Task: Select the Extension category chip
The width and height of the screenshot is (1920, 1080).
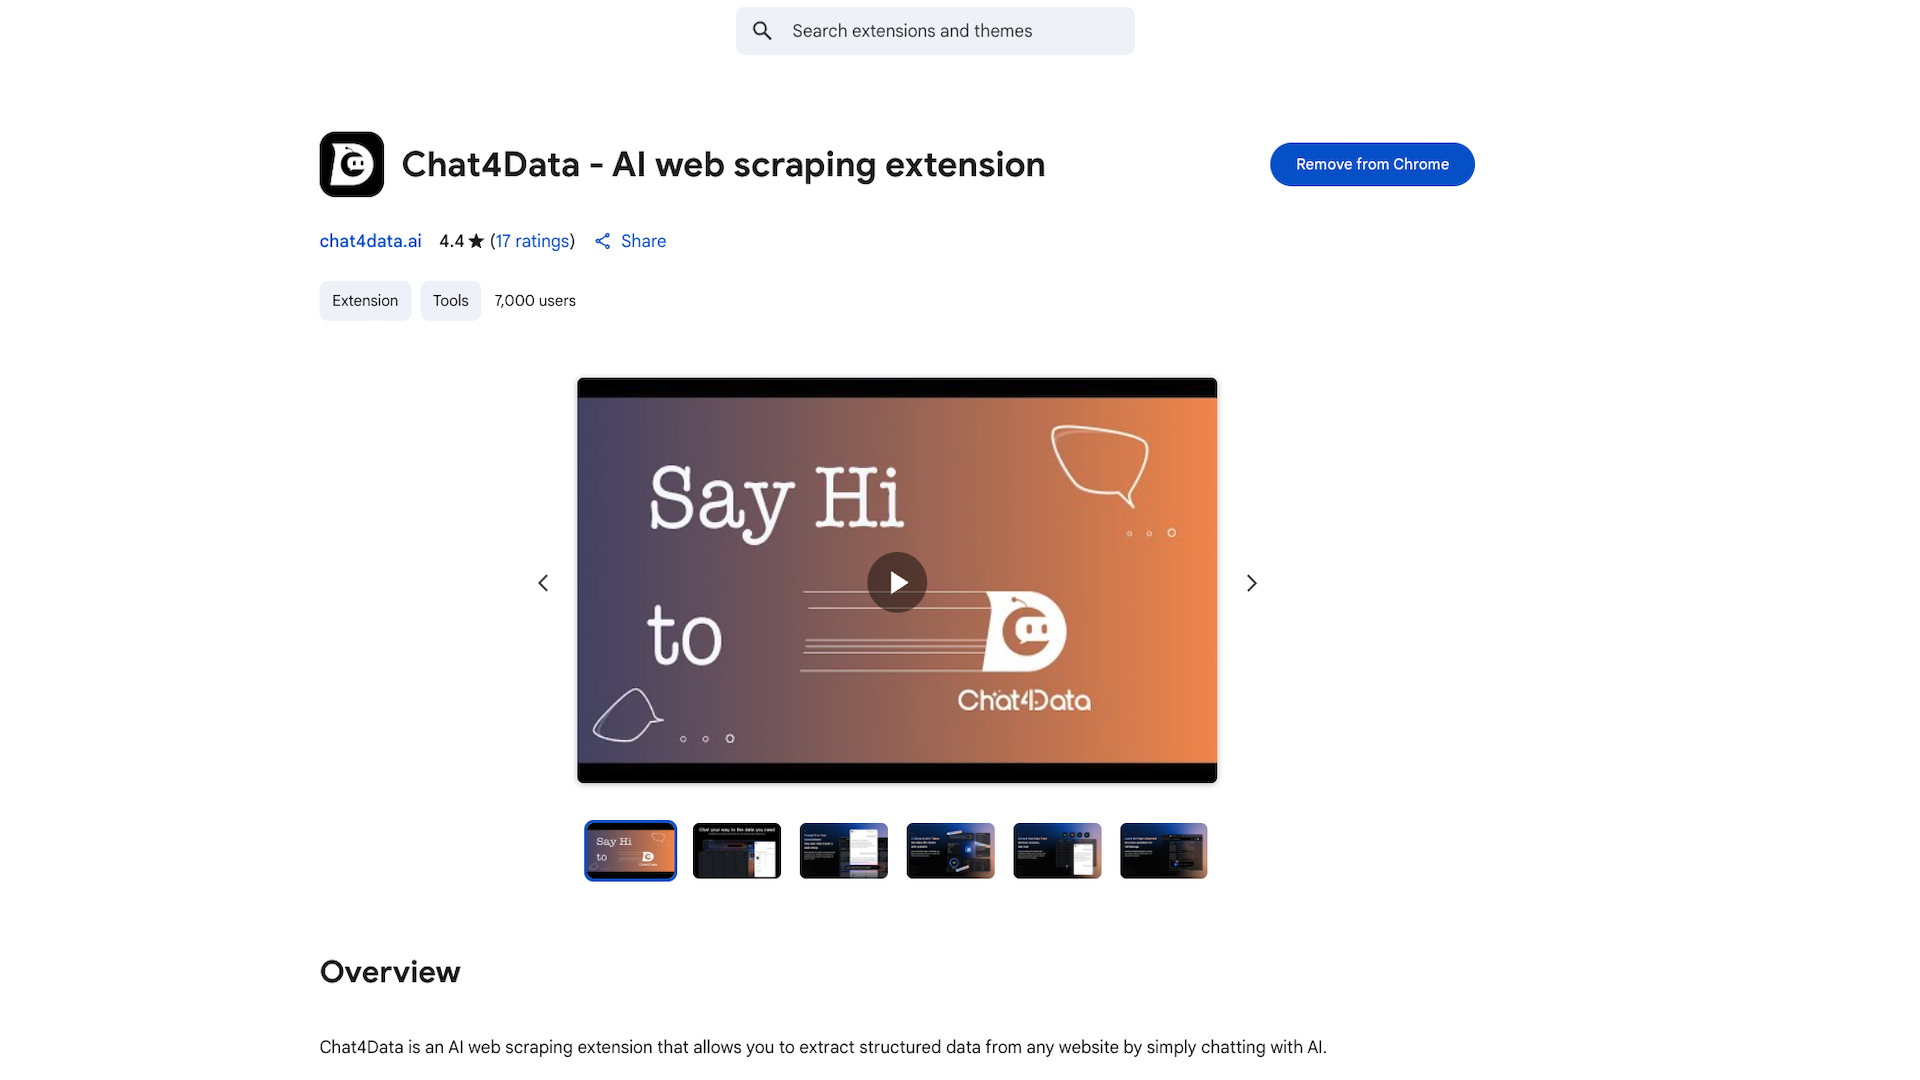Action: click(365, 301)
